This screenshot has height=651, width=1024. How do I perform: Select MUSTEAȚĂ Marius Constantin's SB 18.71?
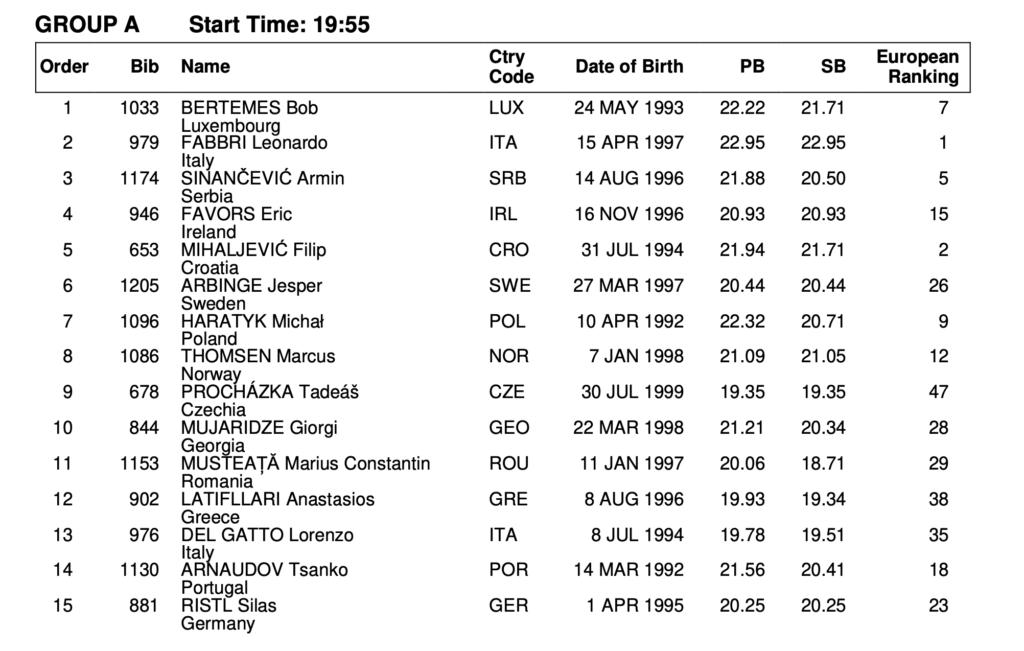coord(823,464)
